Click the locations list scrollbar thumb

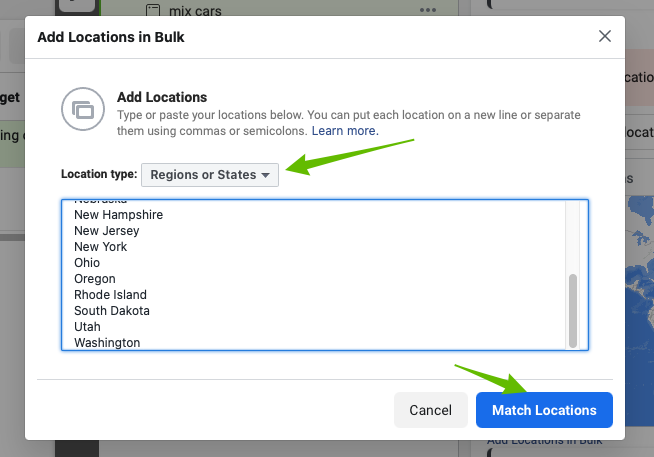tap(573, 310)
